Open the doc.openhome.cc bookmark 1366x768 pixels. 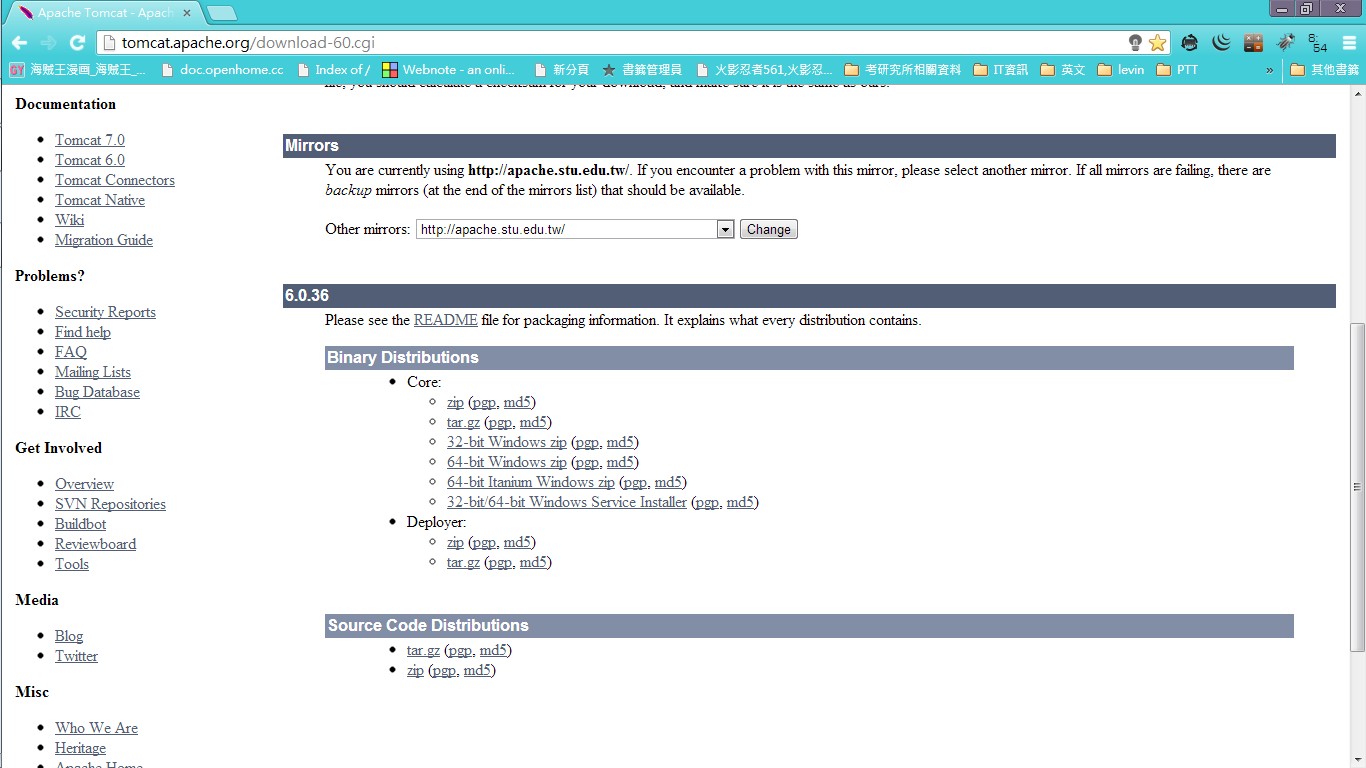click(x=222, y=70)
